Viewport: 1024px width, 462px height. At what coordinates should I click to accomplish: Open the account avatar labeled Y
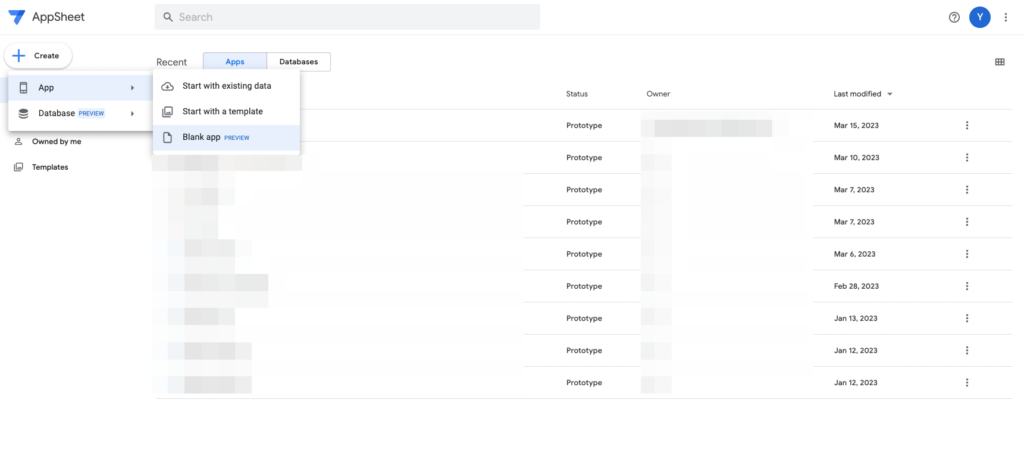click(980, 17)
